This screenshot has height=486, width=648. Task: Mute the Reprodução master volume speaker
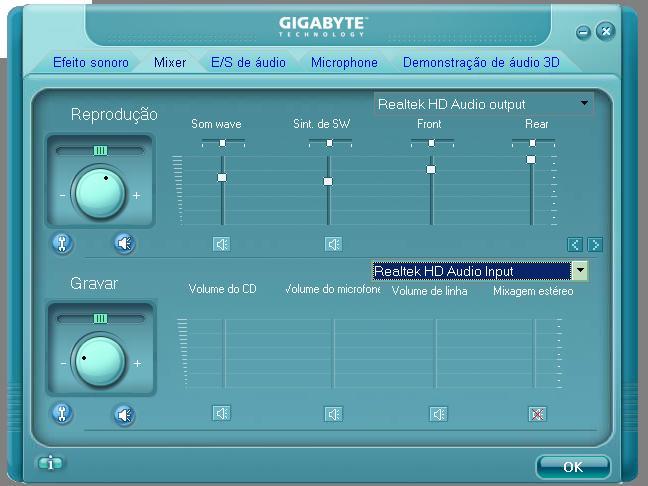pyautogui.click(x=124, y=243)
